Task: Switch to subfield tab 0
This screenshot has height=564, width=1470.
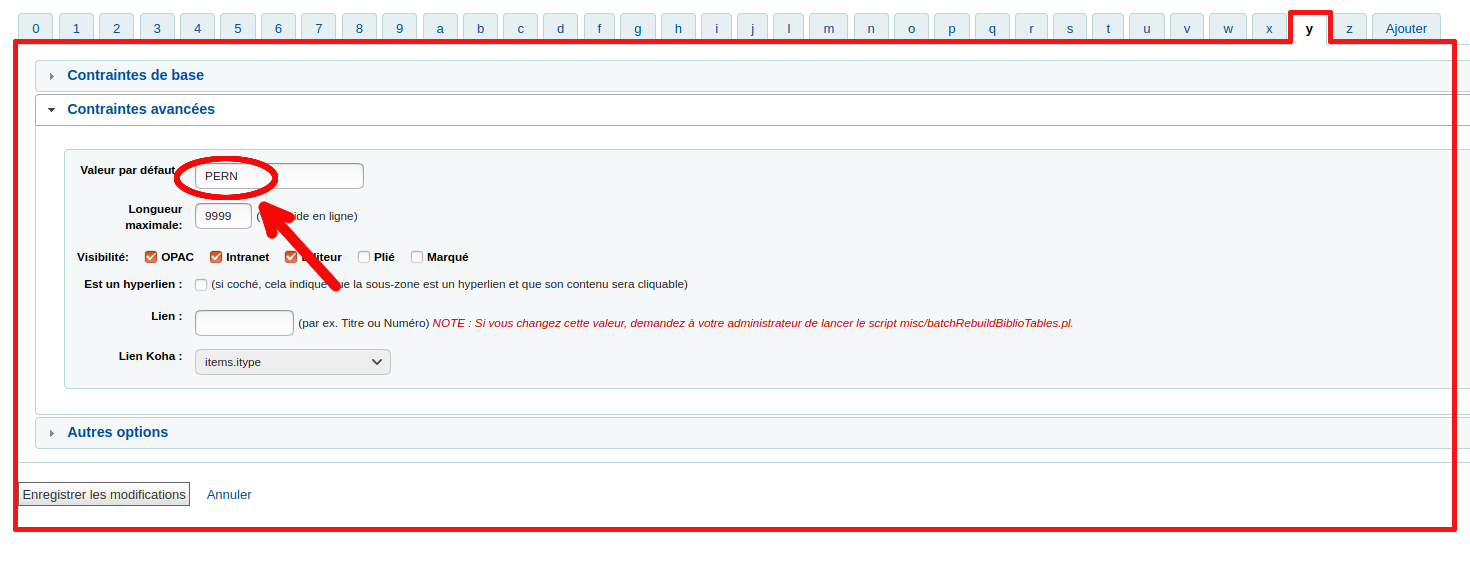Action: 36,28
